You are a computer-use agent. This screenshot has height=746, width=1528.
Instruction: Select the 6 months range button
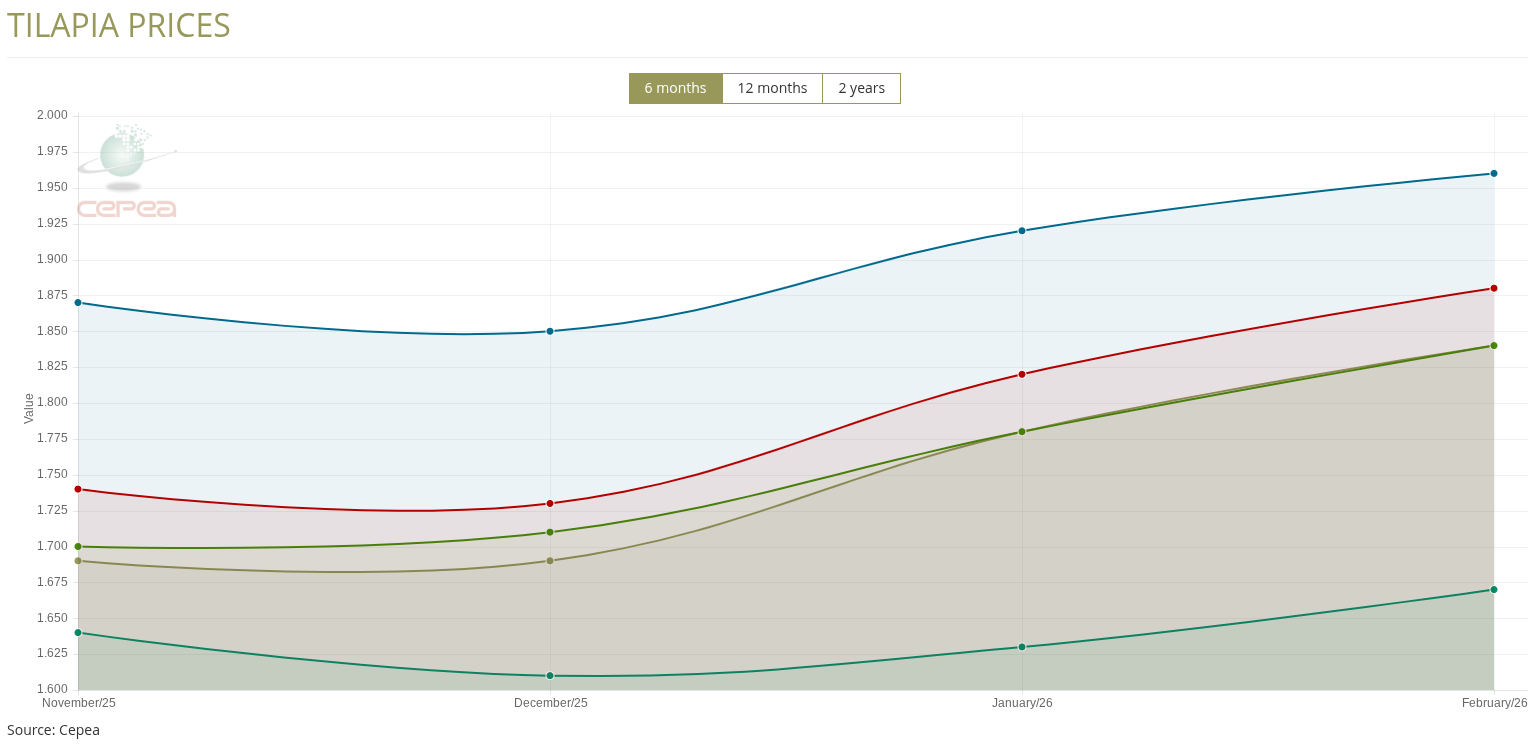pyautogui.click(x=675, y=88)
